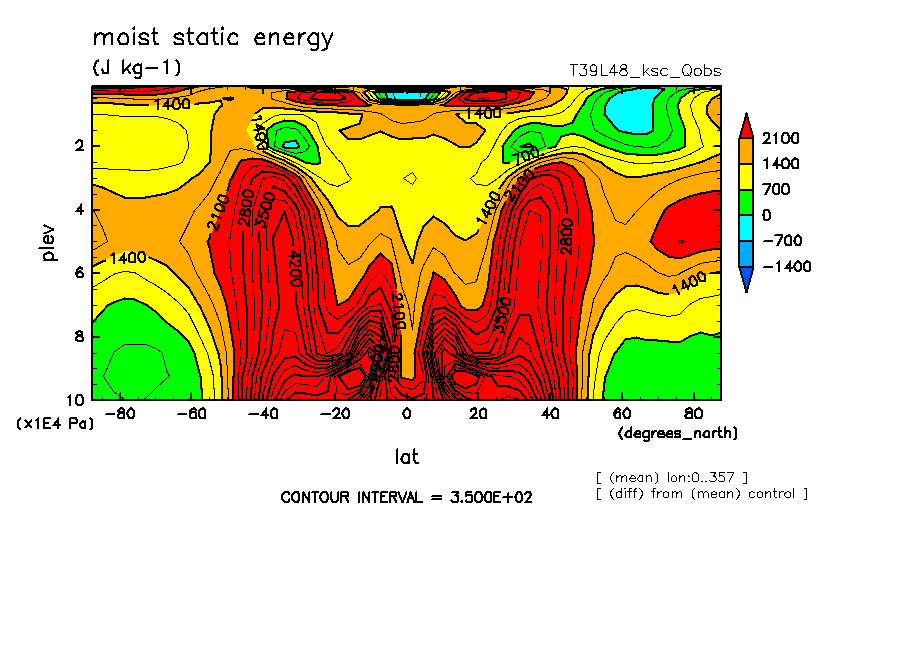Click the "(diff) from (mean) control" annotation
This screenshot has width=904, height=654.
point(701,493)
